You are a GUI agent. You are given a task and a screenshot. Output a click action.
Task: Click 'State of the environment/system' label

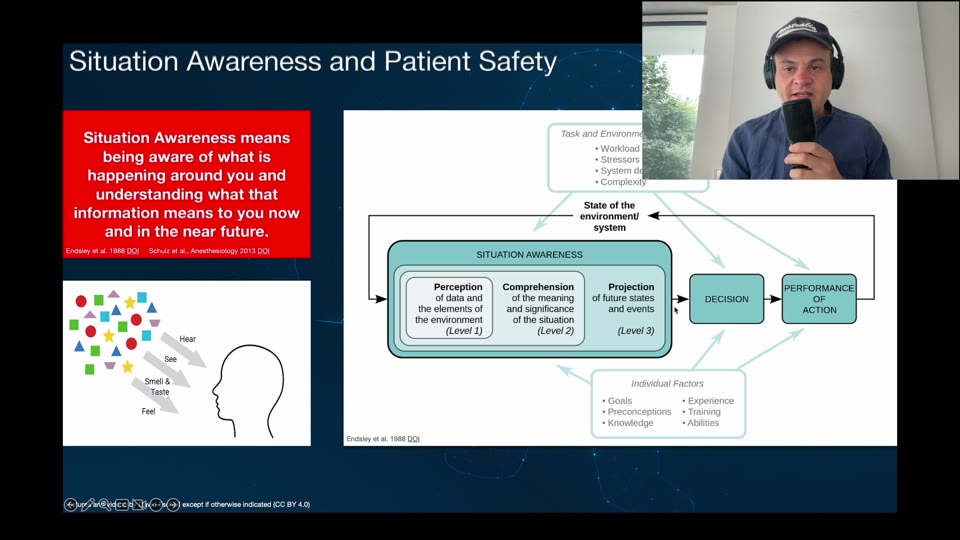(609, 216)
